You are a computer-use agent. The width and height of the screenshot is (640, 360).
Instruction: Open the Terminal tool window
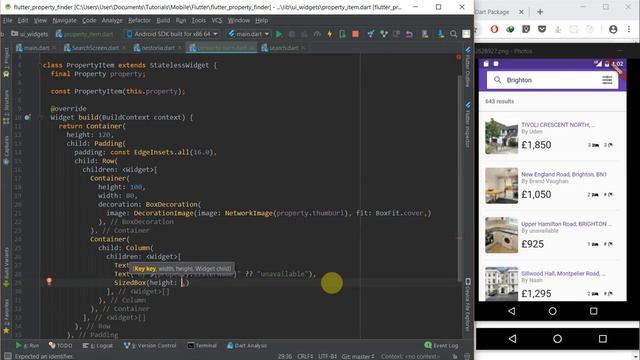(202, 346)
